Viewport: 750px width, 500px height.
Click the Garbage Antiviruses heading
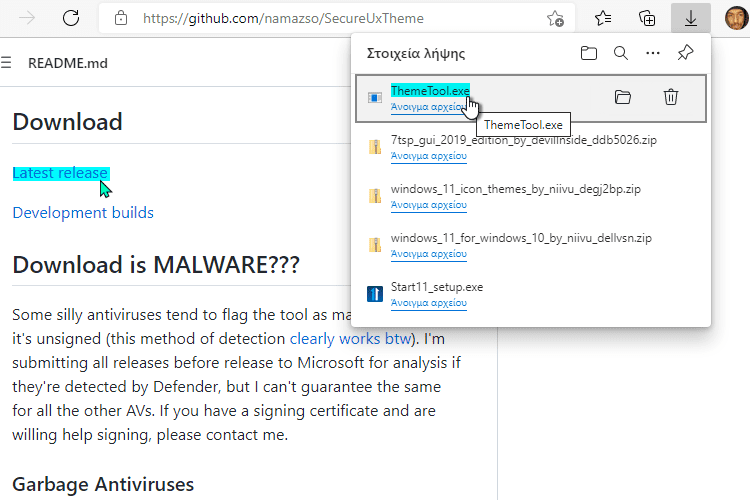[x=103, y=484]
